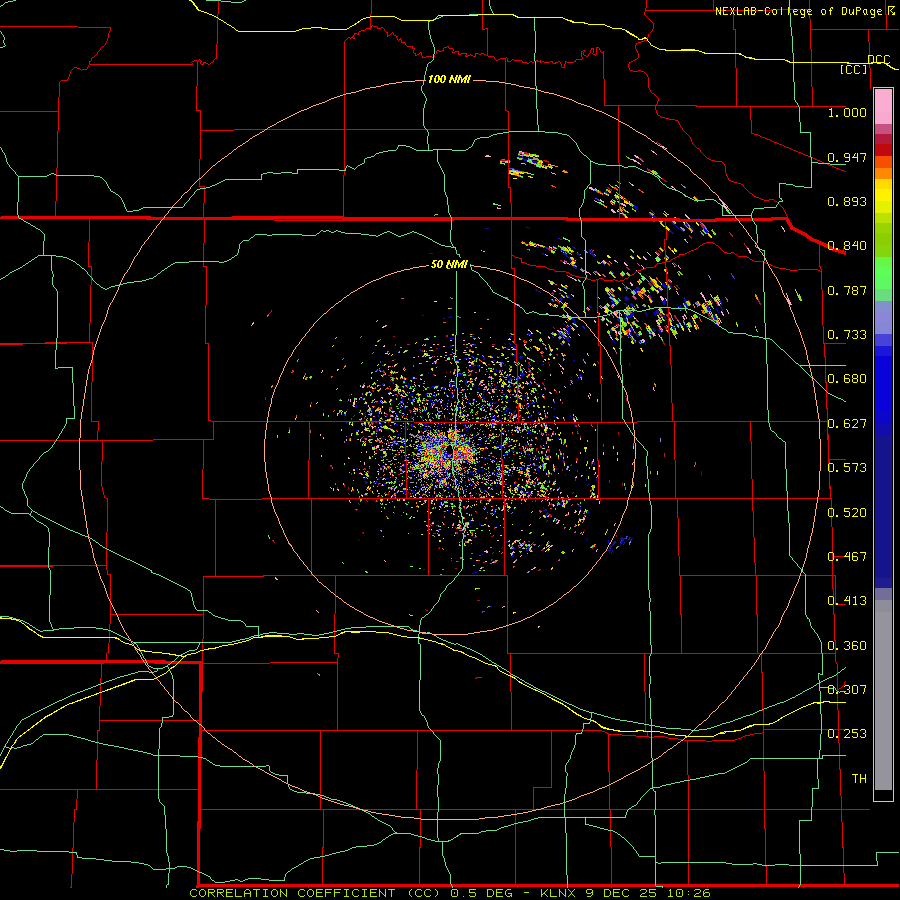Click the 0.520 value on the color scale
Viewport: 900px width, 900px height.
pos(847,513)
